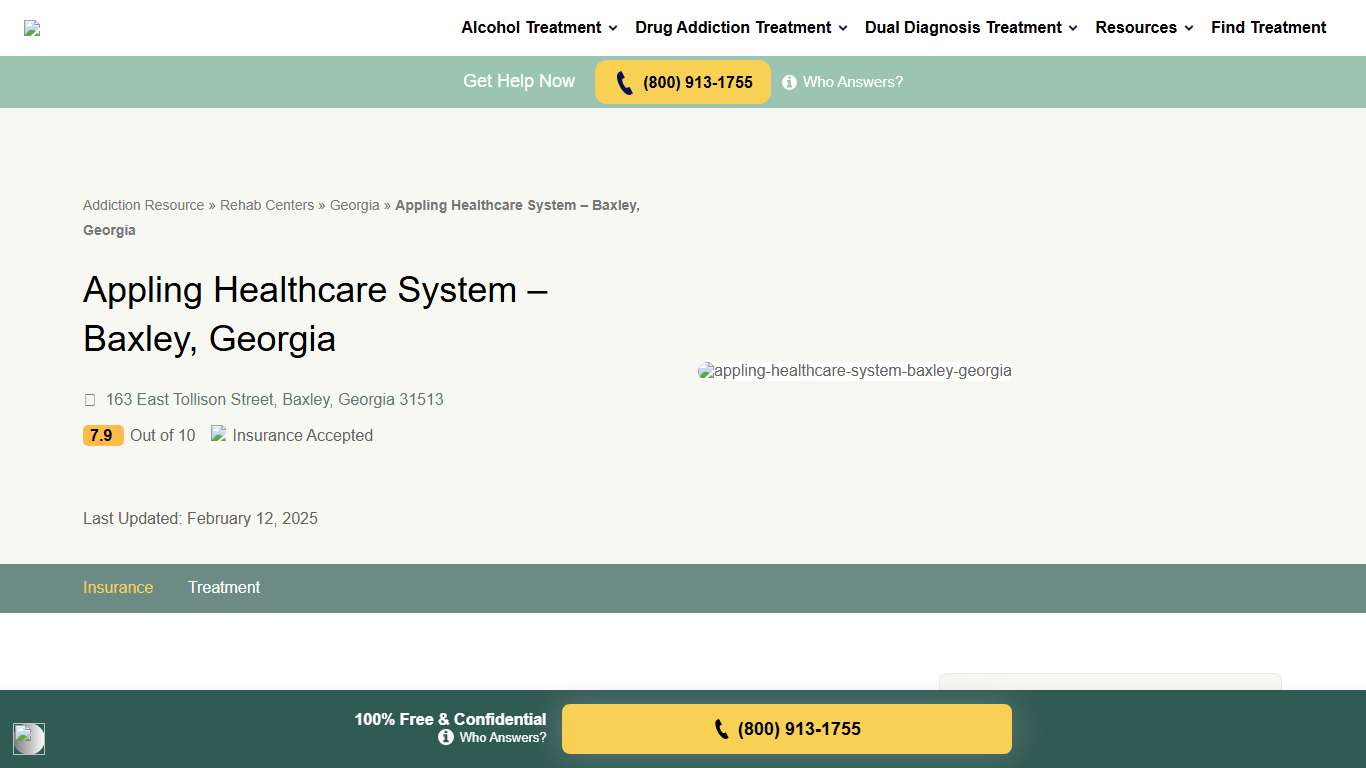Click the info icon in the confidential footer bar
The width and height of the screenshot is (1366, 768).
[x=446, y=737]
